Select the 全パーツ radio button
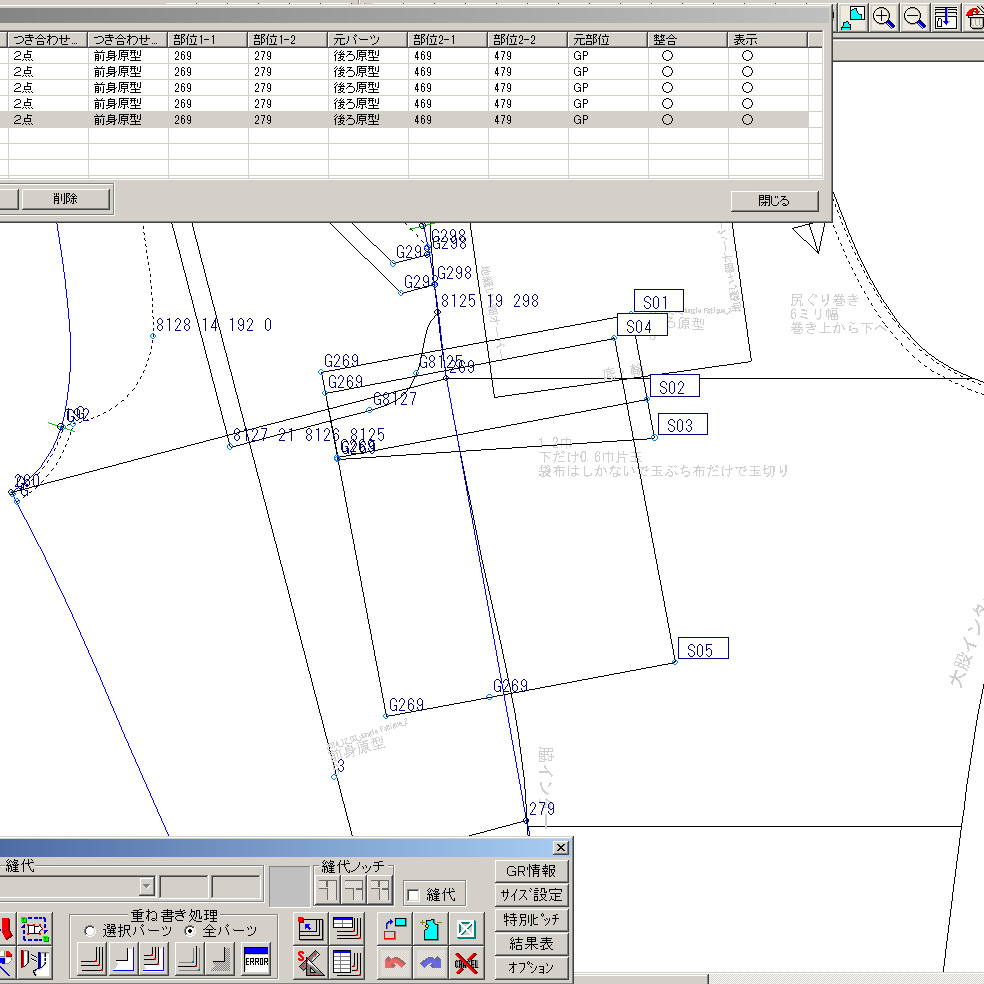984x984 pixels. [x=190, y=931]
